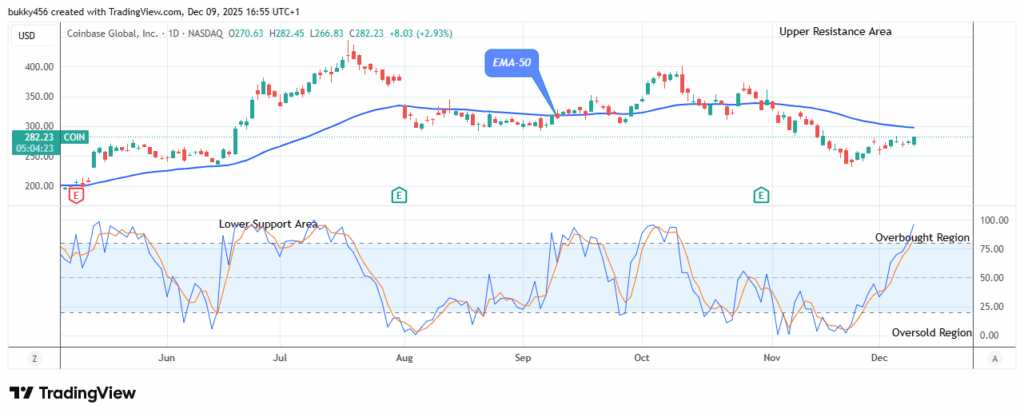The height and width of the screenshot is (417, 1024).
Task: Click the 75.00 oscillator axis label
Action: click(993, 249)
